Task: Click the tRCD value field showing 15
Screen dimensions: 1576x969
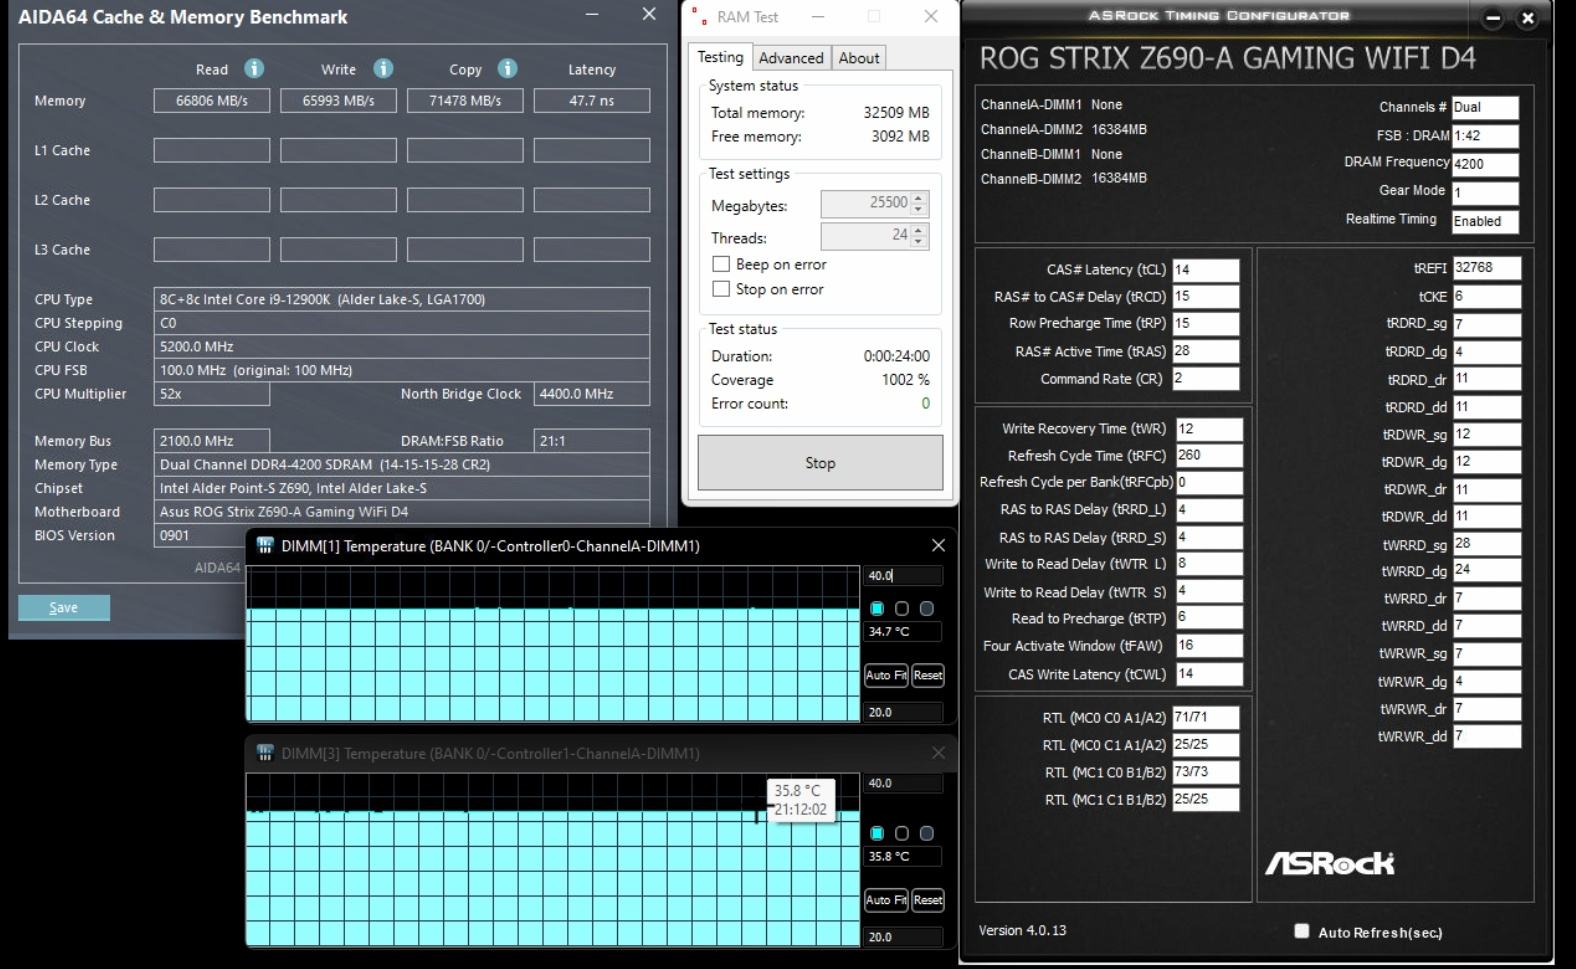Action: click(1206, 296)
